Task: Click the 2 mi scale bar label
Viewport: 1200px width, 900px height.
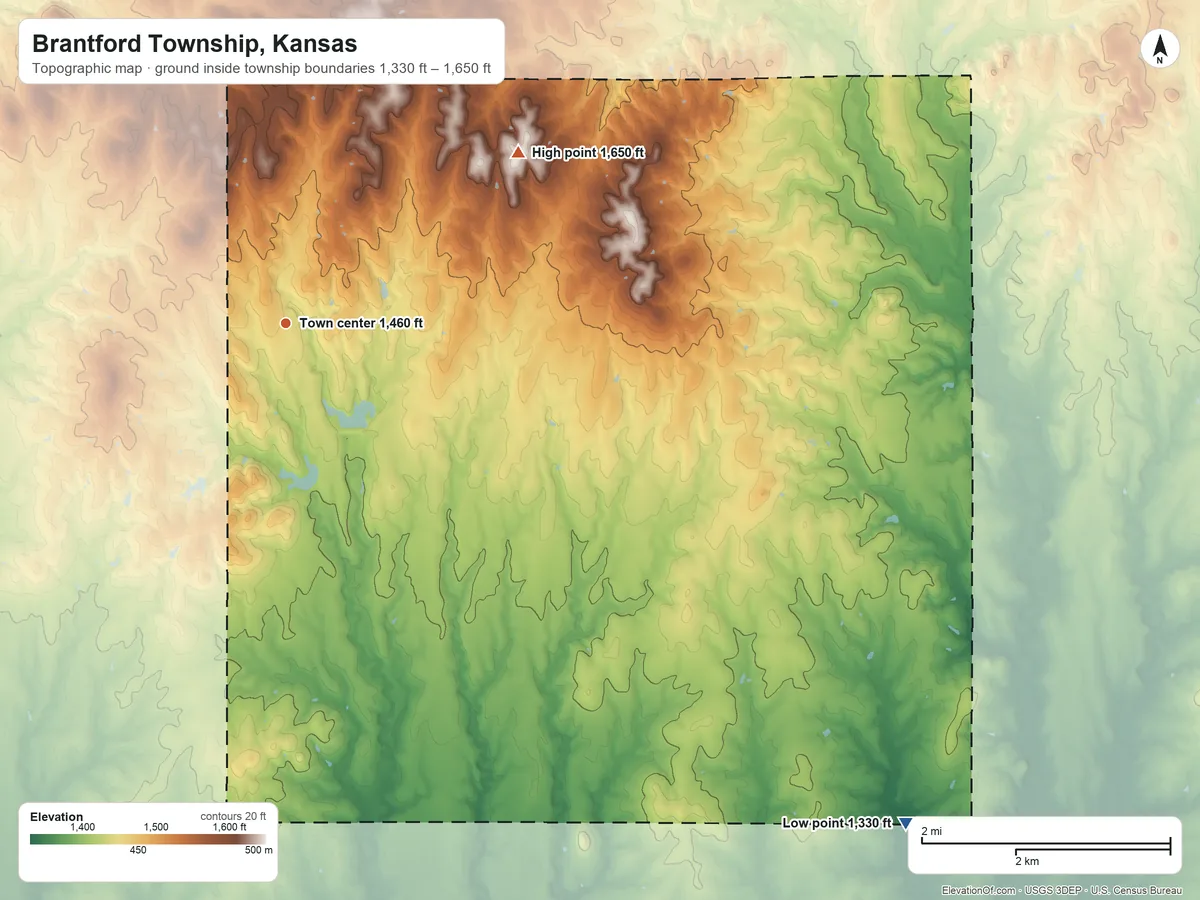Action: [x=931, y=832]
